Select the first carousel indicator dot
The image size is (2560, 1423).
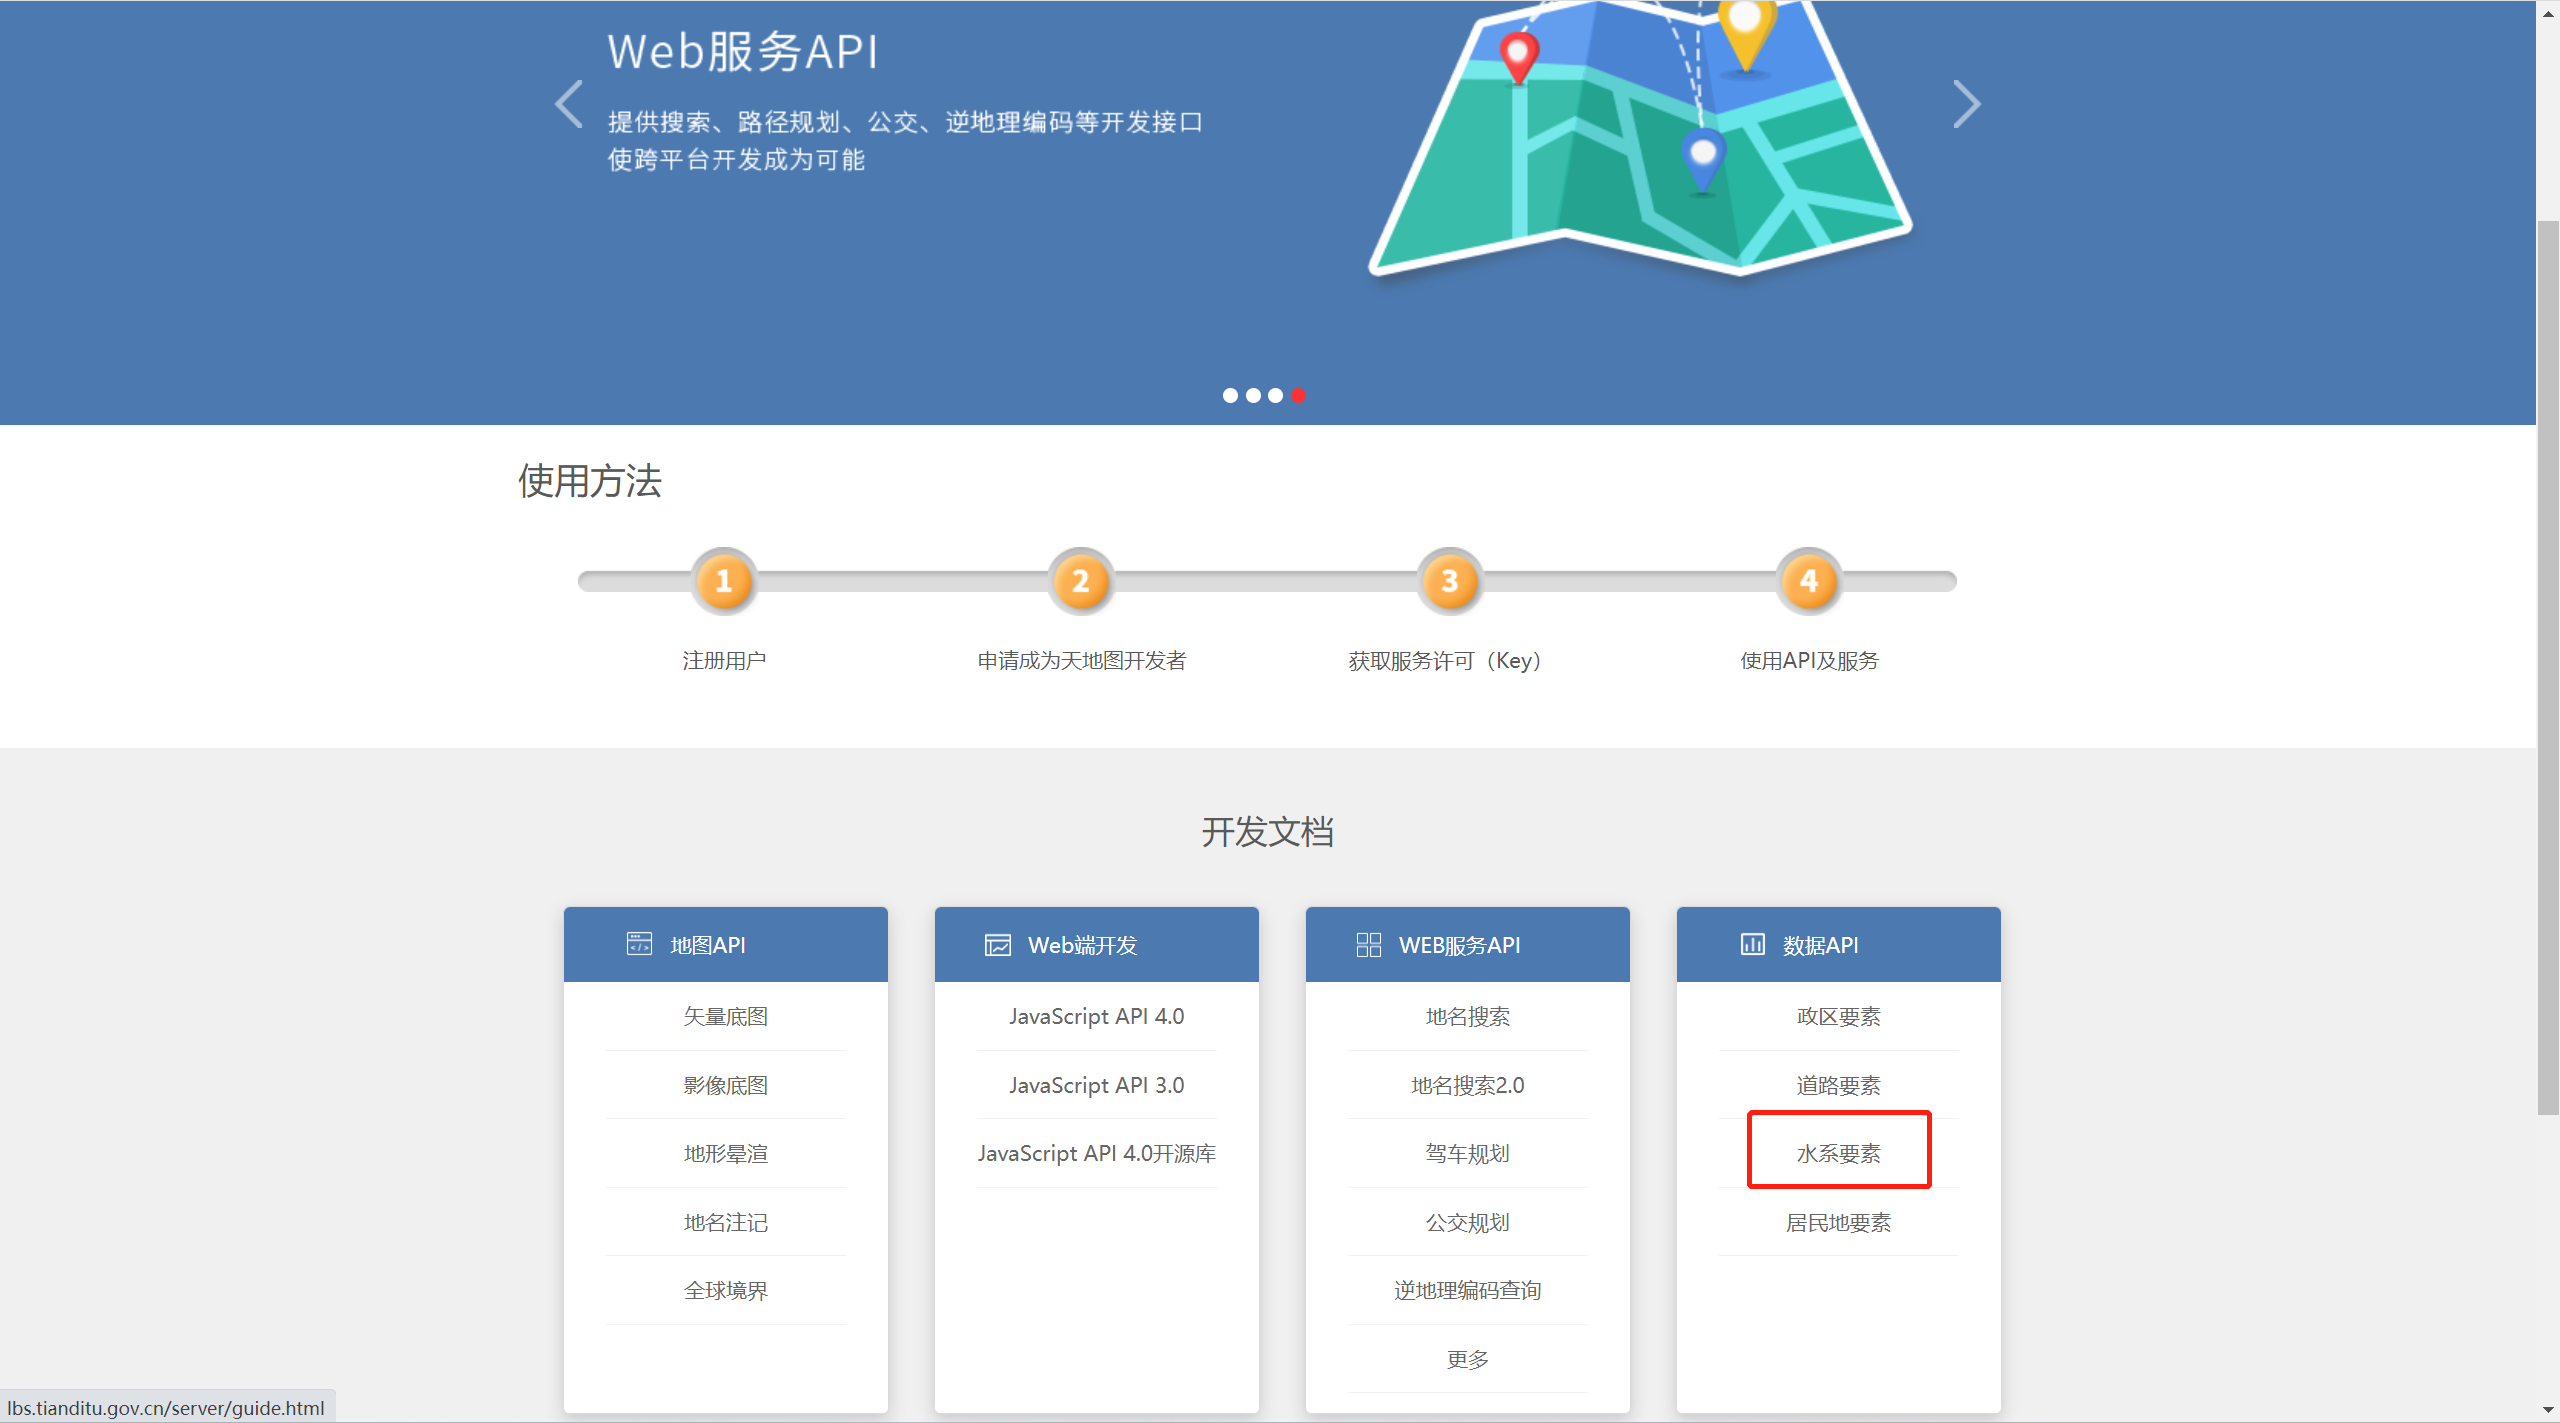1230,395
